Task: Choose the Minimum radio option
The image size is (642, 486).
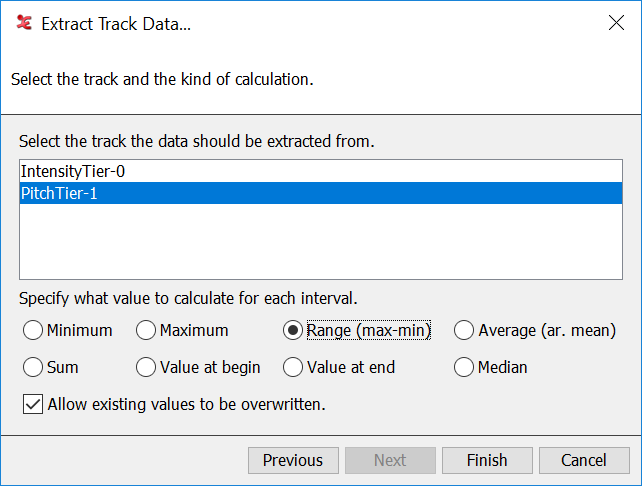Action: [x=33, y=330]
